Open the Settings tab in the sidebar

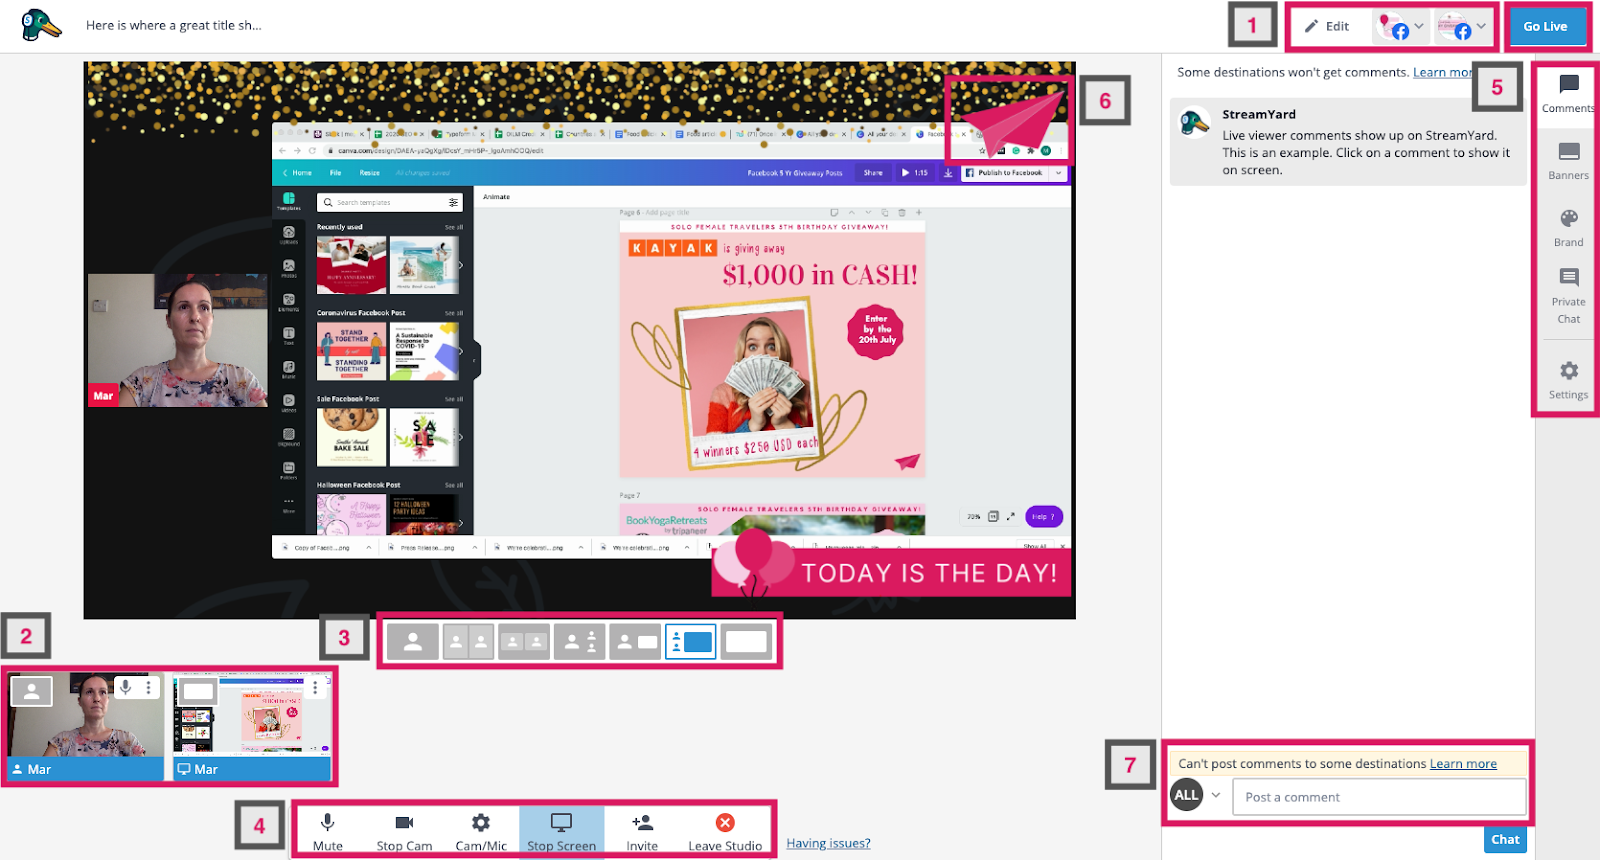tap(1568, 380)
